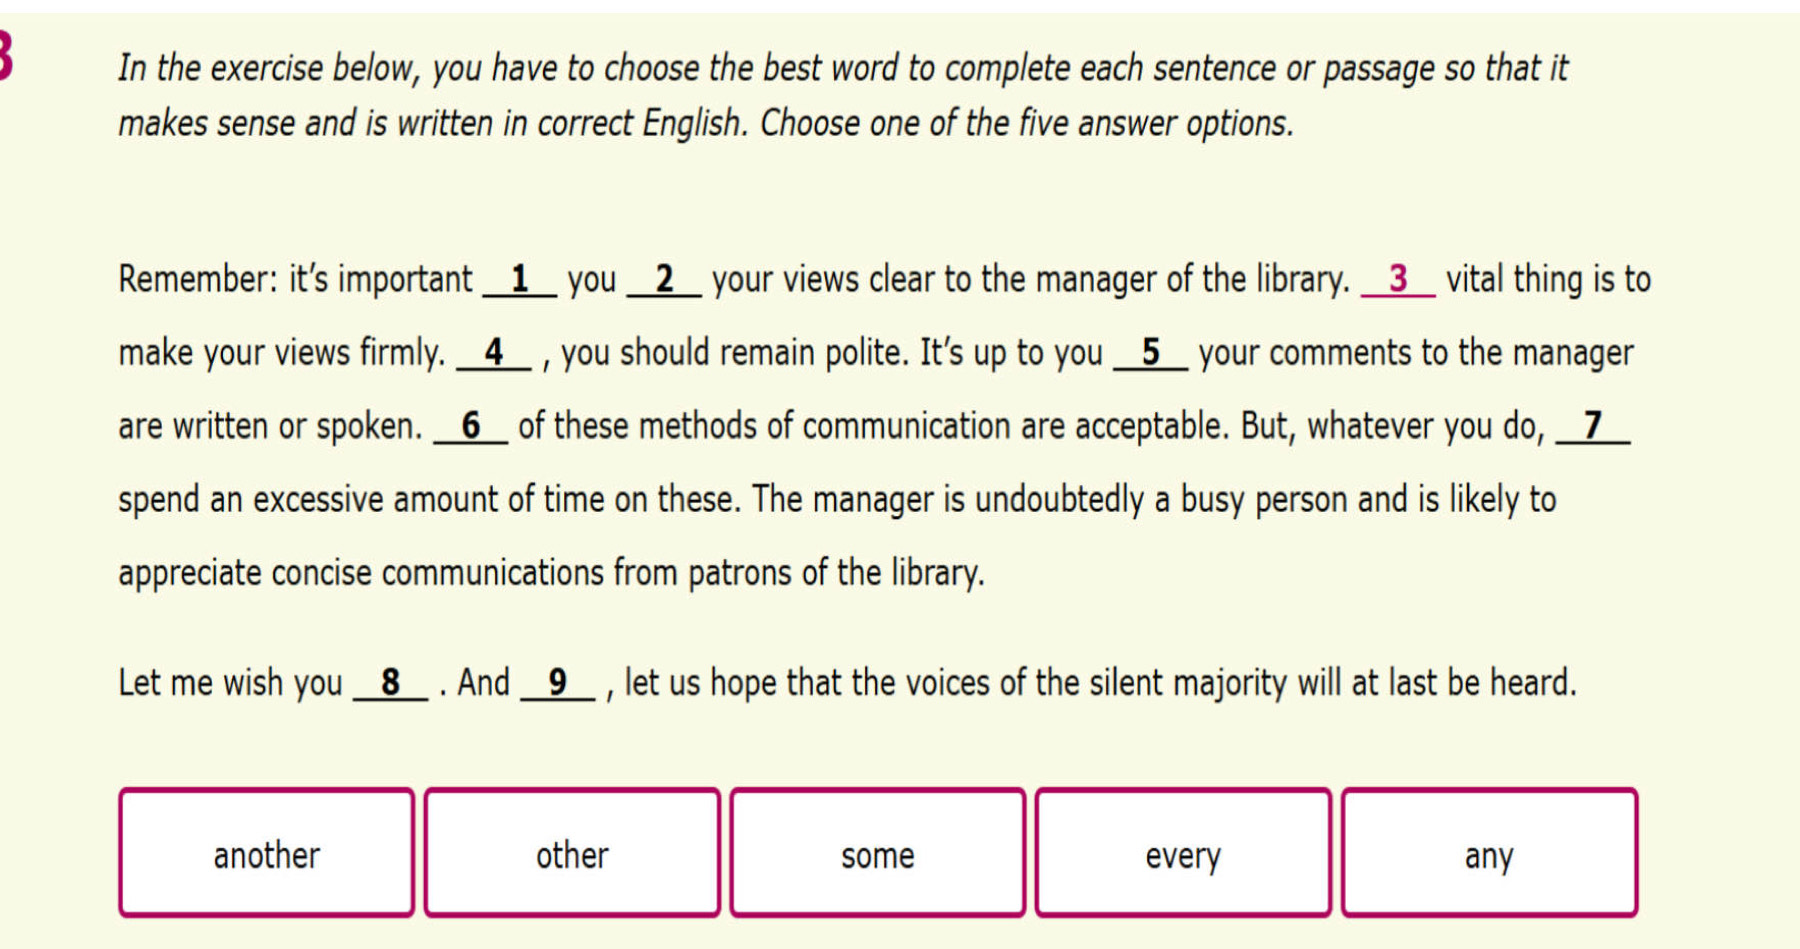Image resolution: width=1800 pixels, height=949 pixels.
Task: Select blank number 2 before 'your views clear'
Action: click(664, 279)
